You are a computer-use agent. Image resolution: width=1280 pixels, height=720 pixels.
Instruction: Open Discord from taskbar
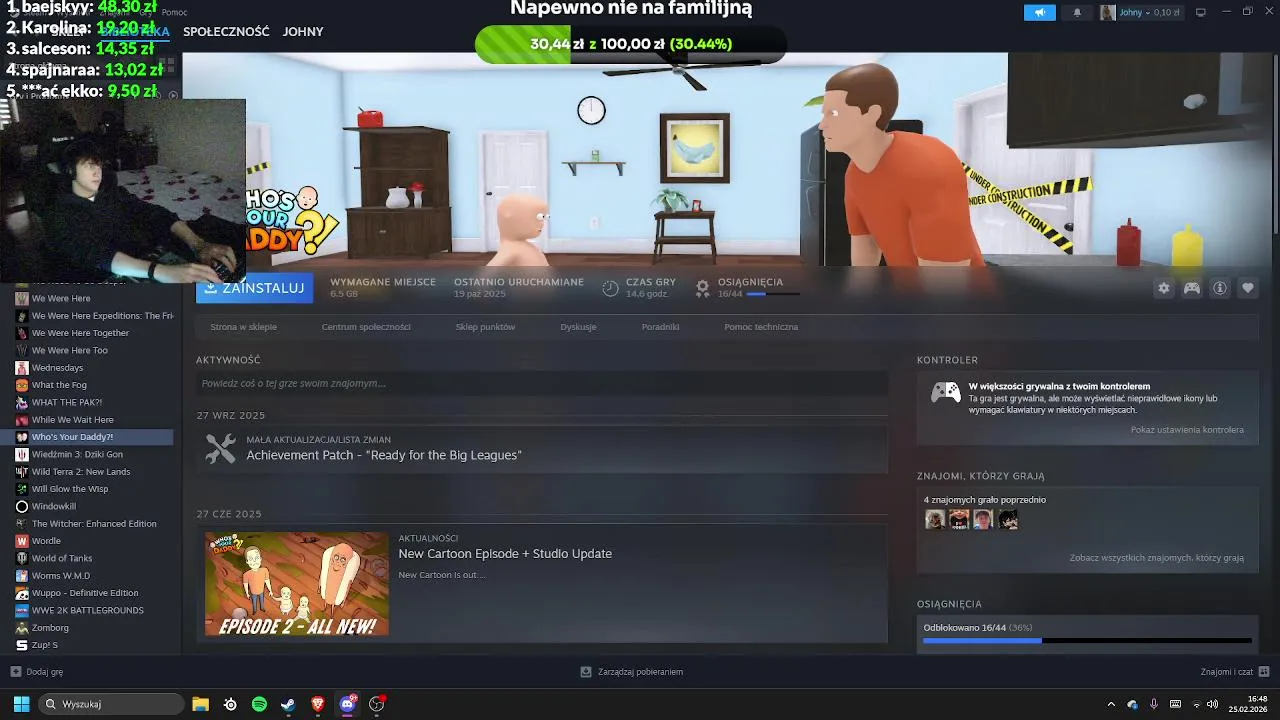click(x=347, y=704)
